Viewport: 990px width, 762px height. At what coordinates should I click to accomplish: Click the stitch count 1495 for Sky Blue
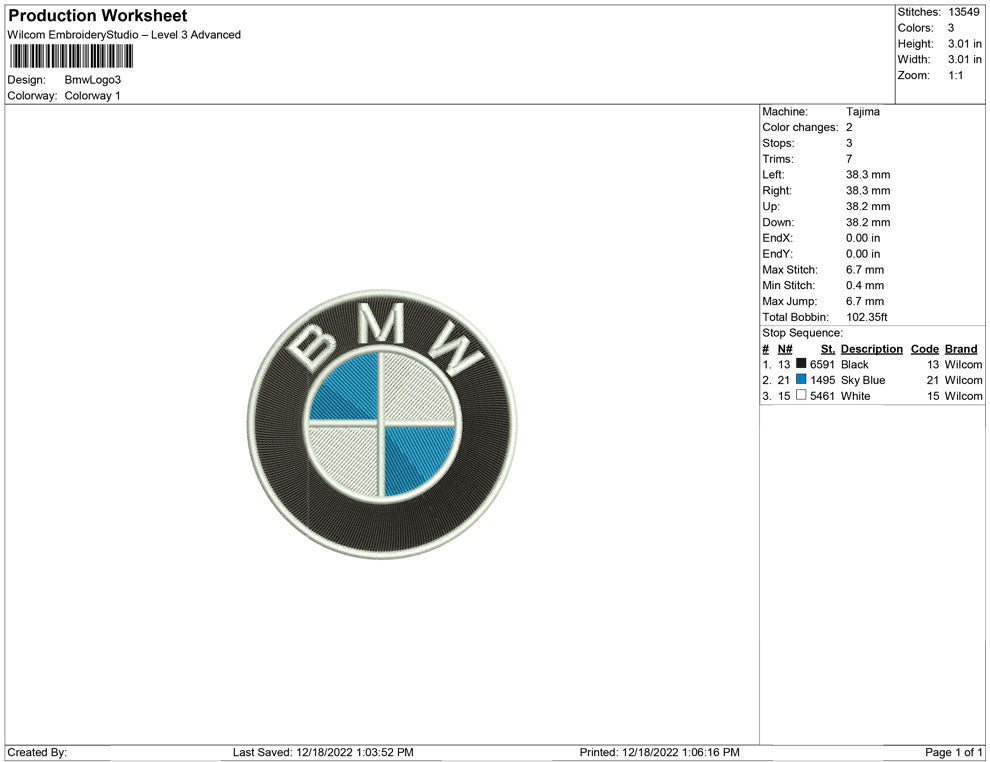point(822,380)
